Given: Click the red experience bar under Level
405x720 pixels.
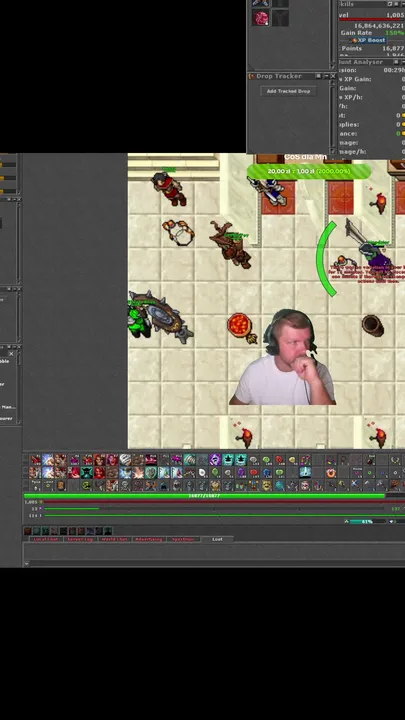Looking at the screenshot, I should [370, 19].
